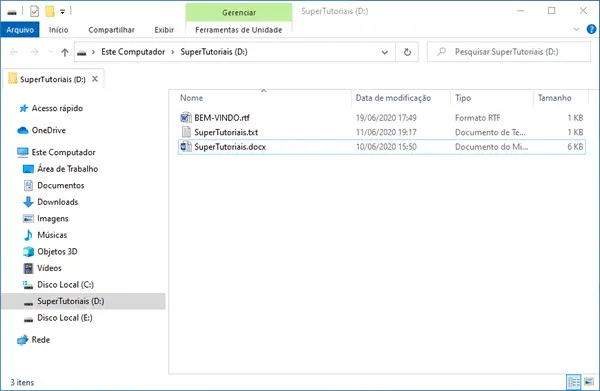Click the Pesquisar SuperTutoriais (D:) search box
The image size is (600, 391).
pos(509,52)
